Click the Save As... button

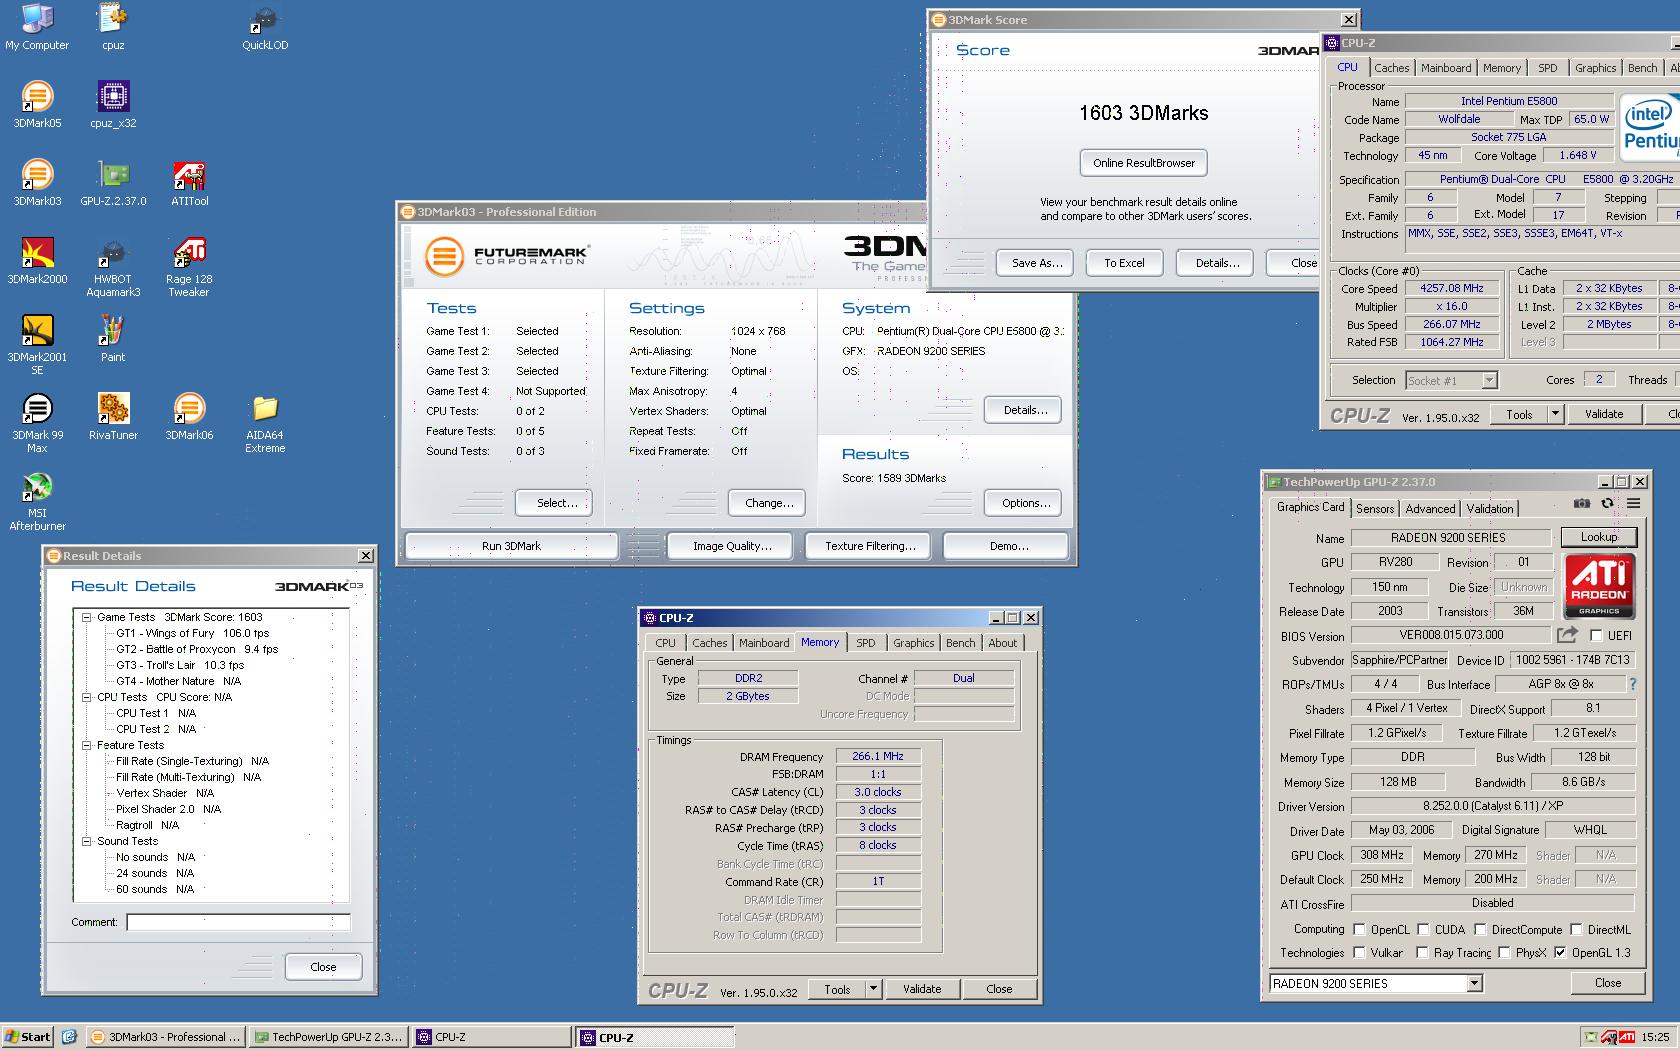(1037, 263)
